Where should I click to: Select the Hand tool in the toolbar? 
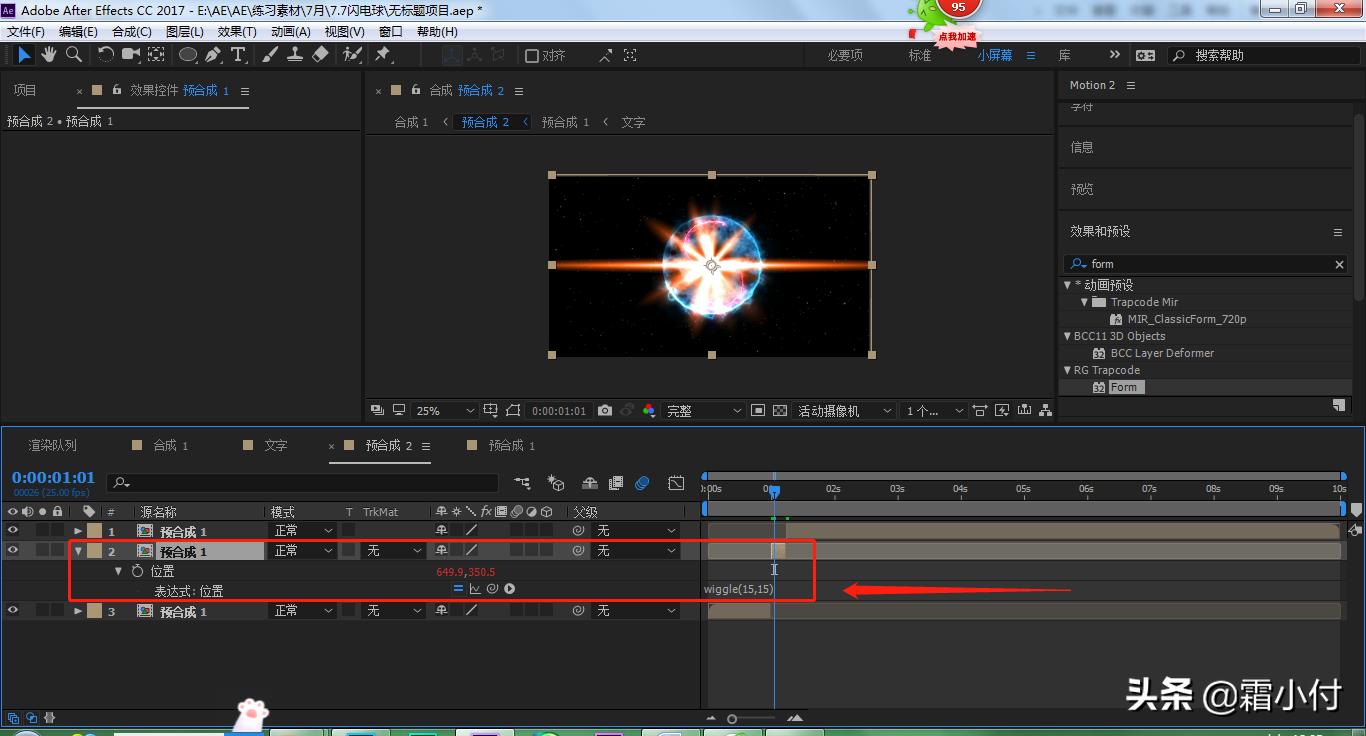(x=48, y=55)
